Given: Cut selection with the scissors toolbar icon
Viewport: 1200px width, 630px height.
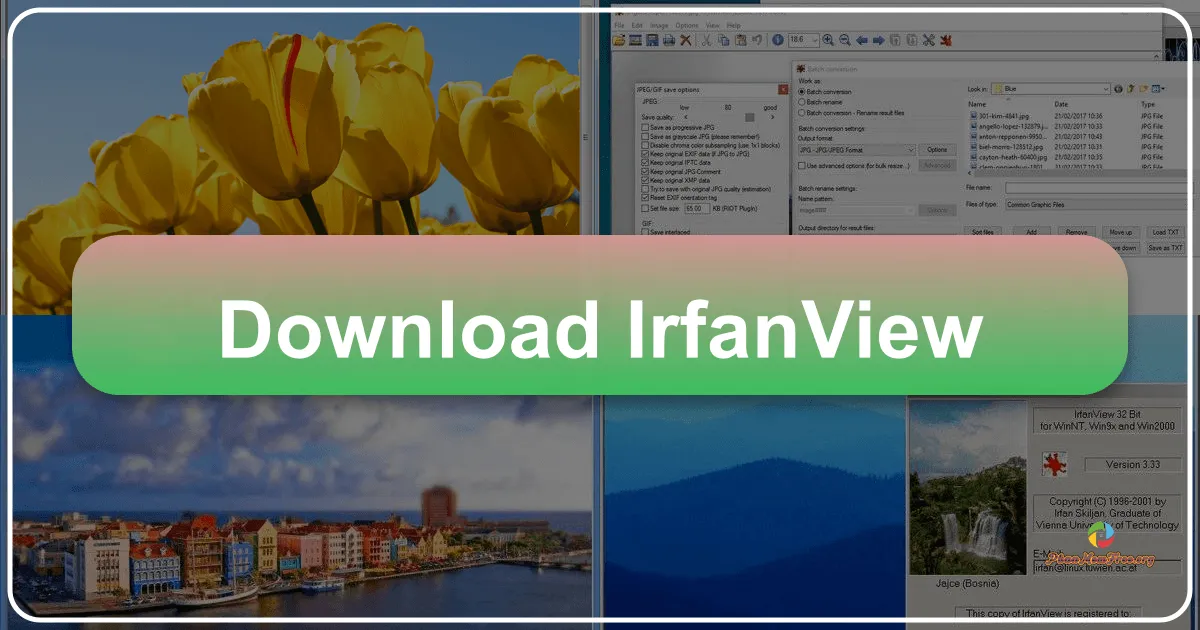Looking at the screenshot, I should [x=708, y=40].
